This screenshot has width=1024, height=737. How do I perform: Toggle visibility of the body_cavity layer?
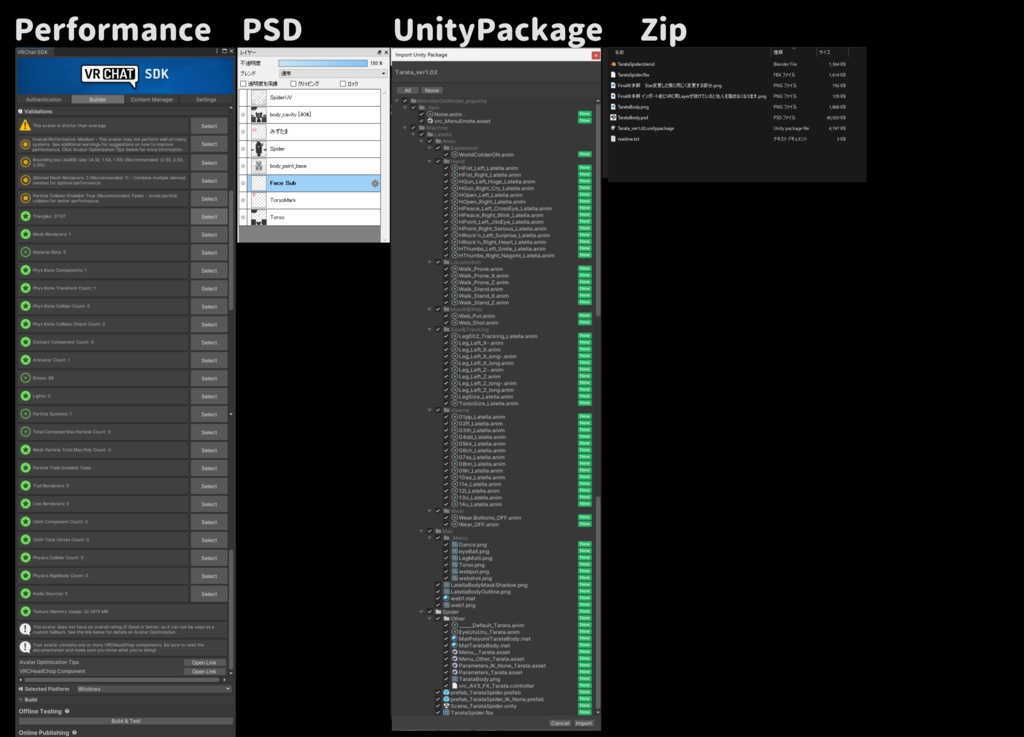pyautogui.click(x=243, y=114)
